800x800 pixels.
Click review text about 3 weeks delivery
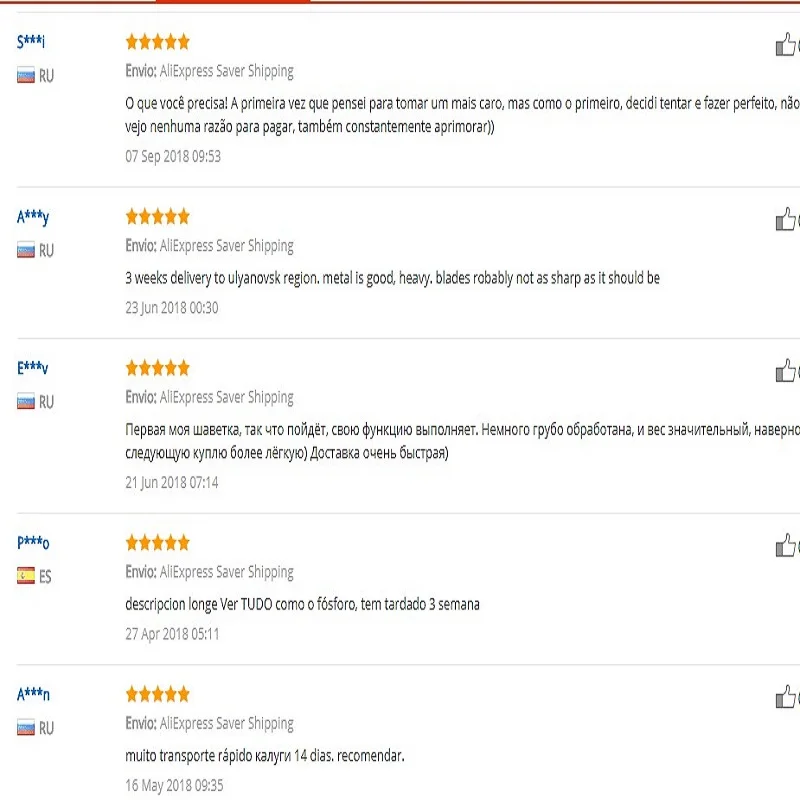pyautogui.click(x=392, y=278)
